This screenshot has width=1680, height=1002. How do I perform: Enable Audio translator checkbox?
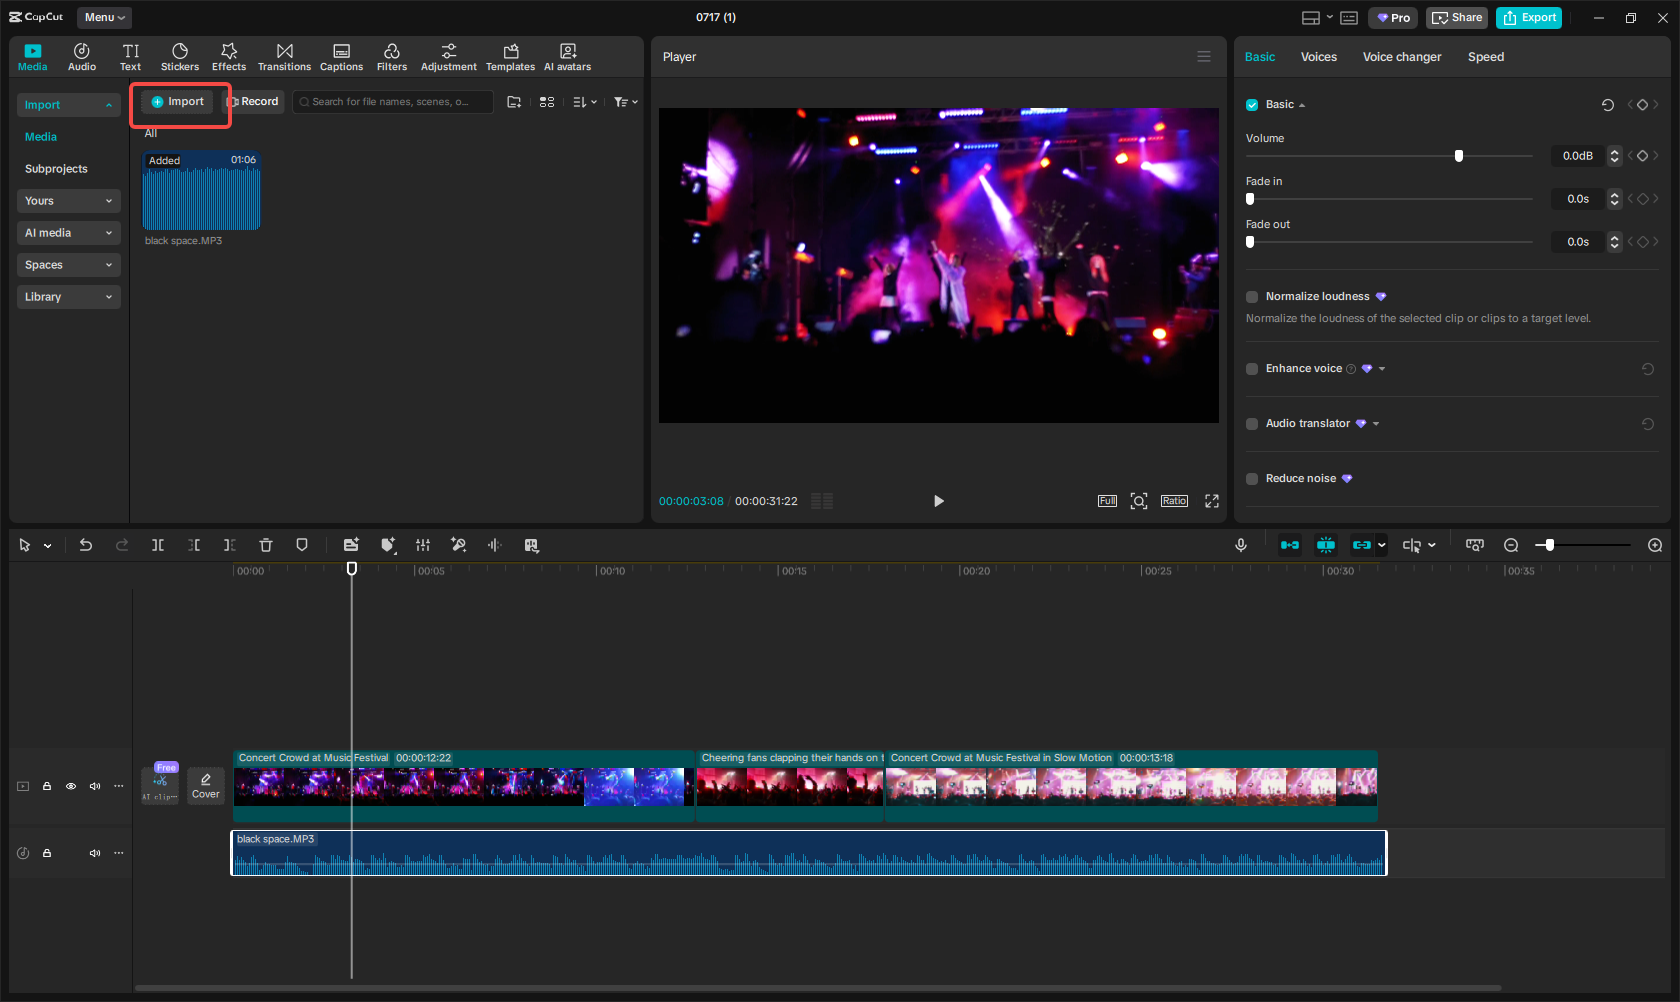pos(1252,424)
